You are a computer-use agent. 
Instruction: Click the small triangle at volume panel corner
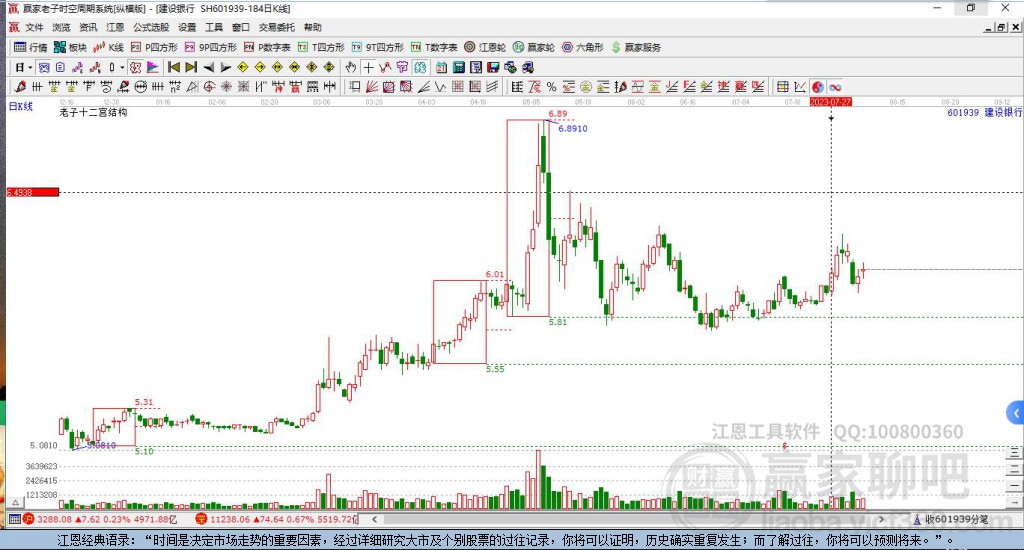(x=16, y=502)
